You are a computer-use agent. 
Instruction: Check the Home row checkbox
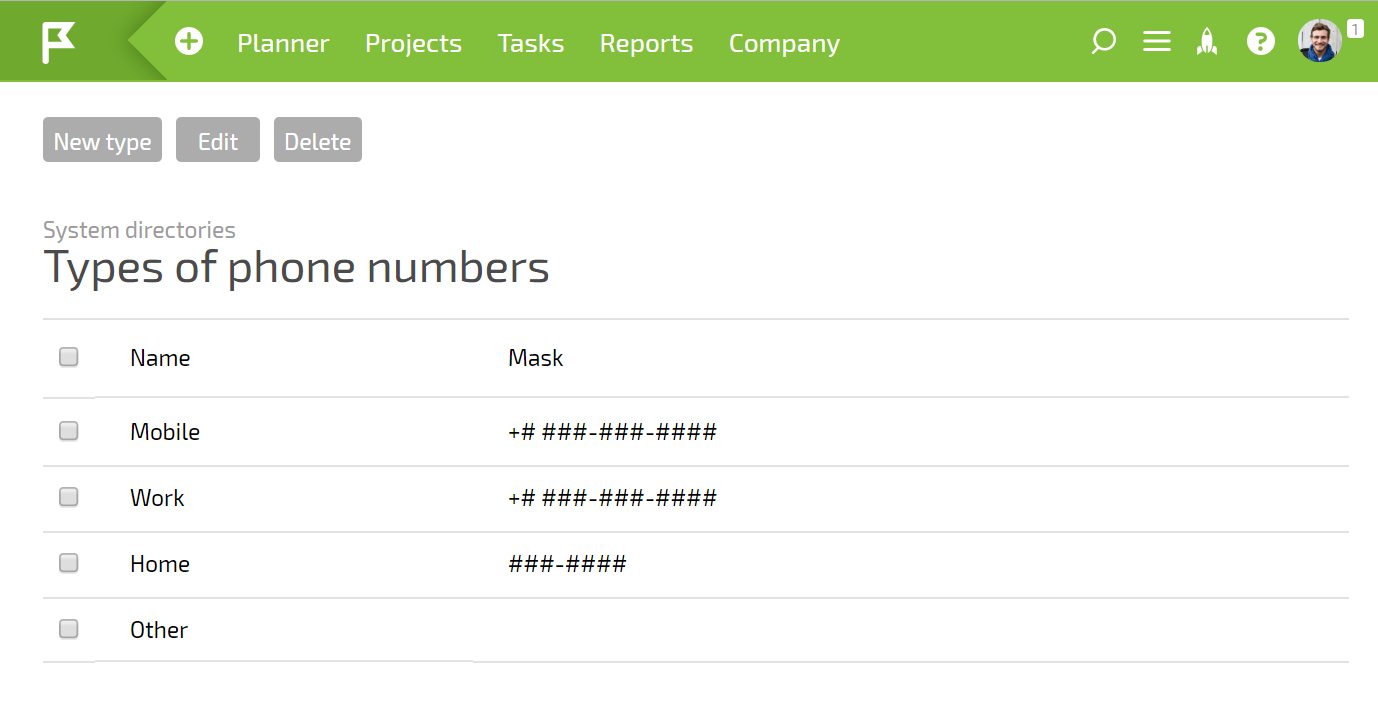click(x=69, y=563)
